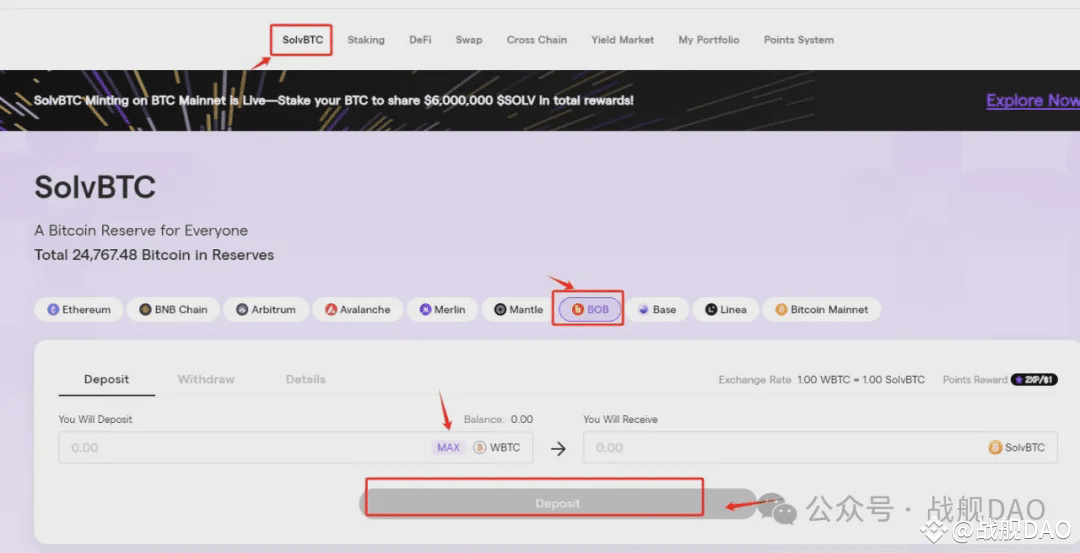The height and width of the screenshot is (553, 1080).
Task: Click the Total 24,767.48 Bitcoin in Reserves text
Action: pyautogui.click(x=154, y=255)
